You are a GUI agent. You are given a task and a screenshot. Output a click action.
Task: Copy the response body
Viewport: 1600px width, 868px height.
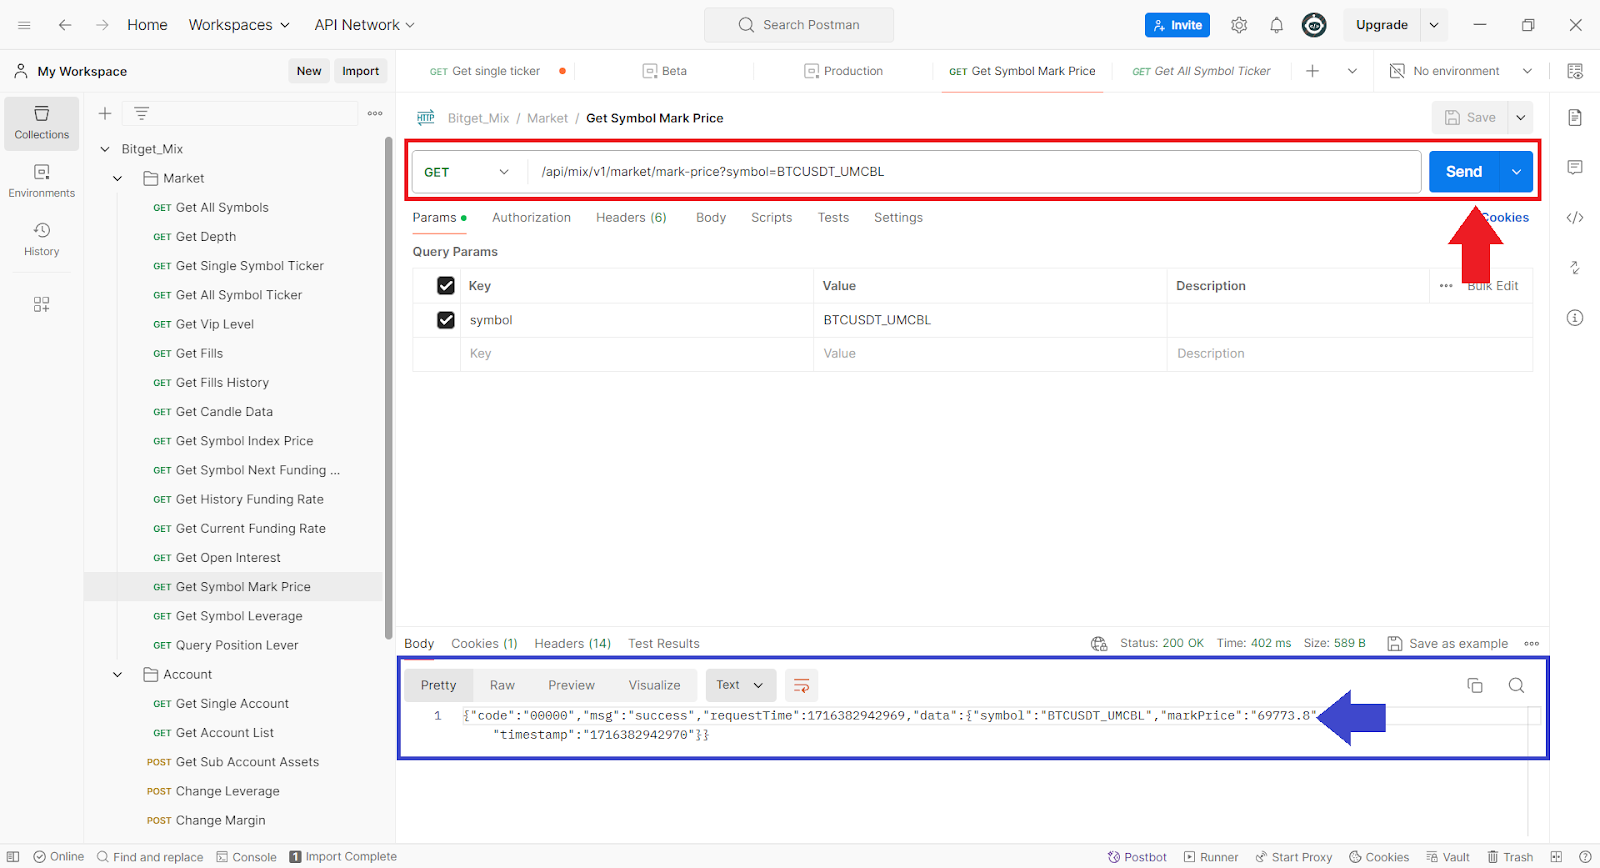click(1475, 685)
